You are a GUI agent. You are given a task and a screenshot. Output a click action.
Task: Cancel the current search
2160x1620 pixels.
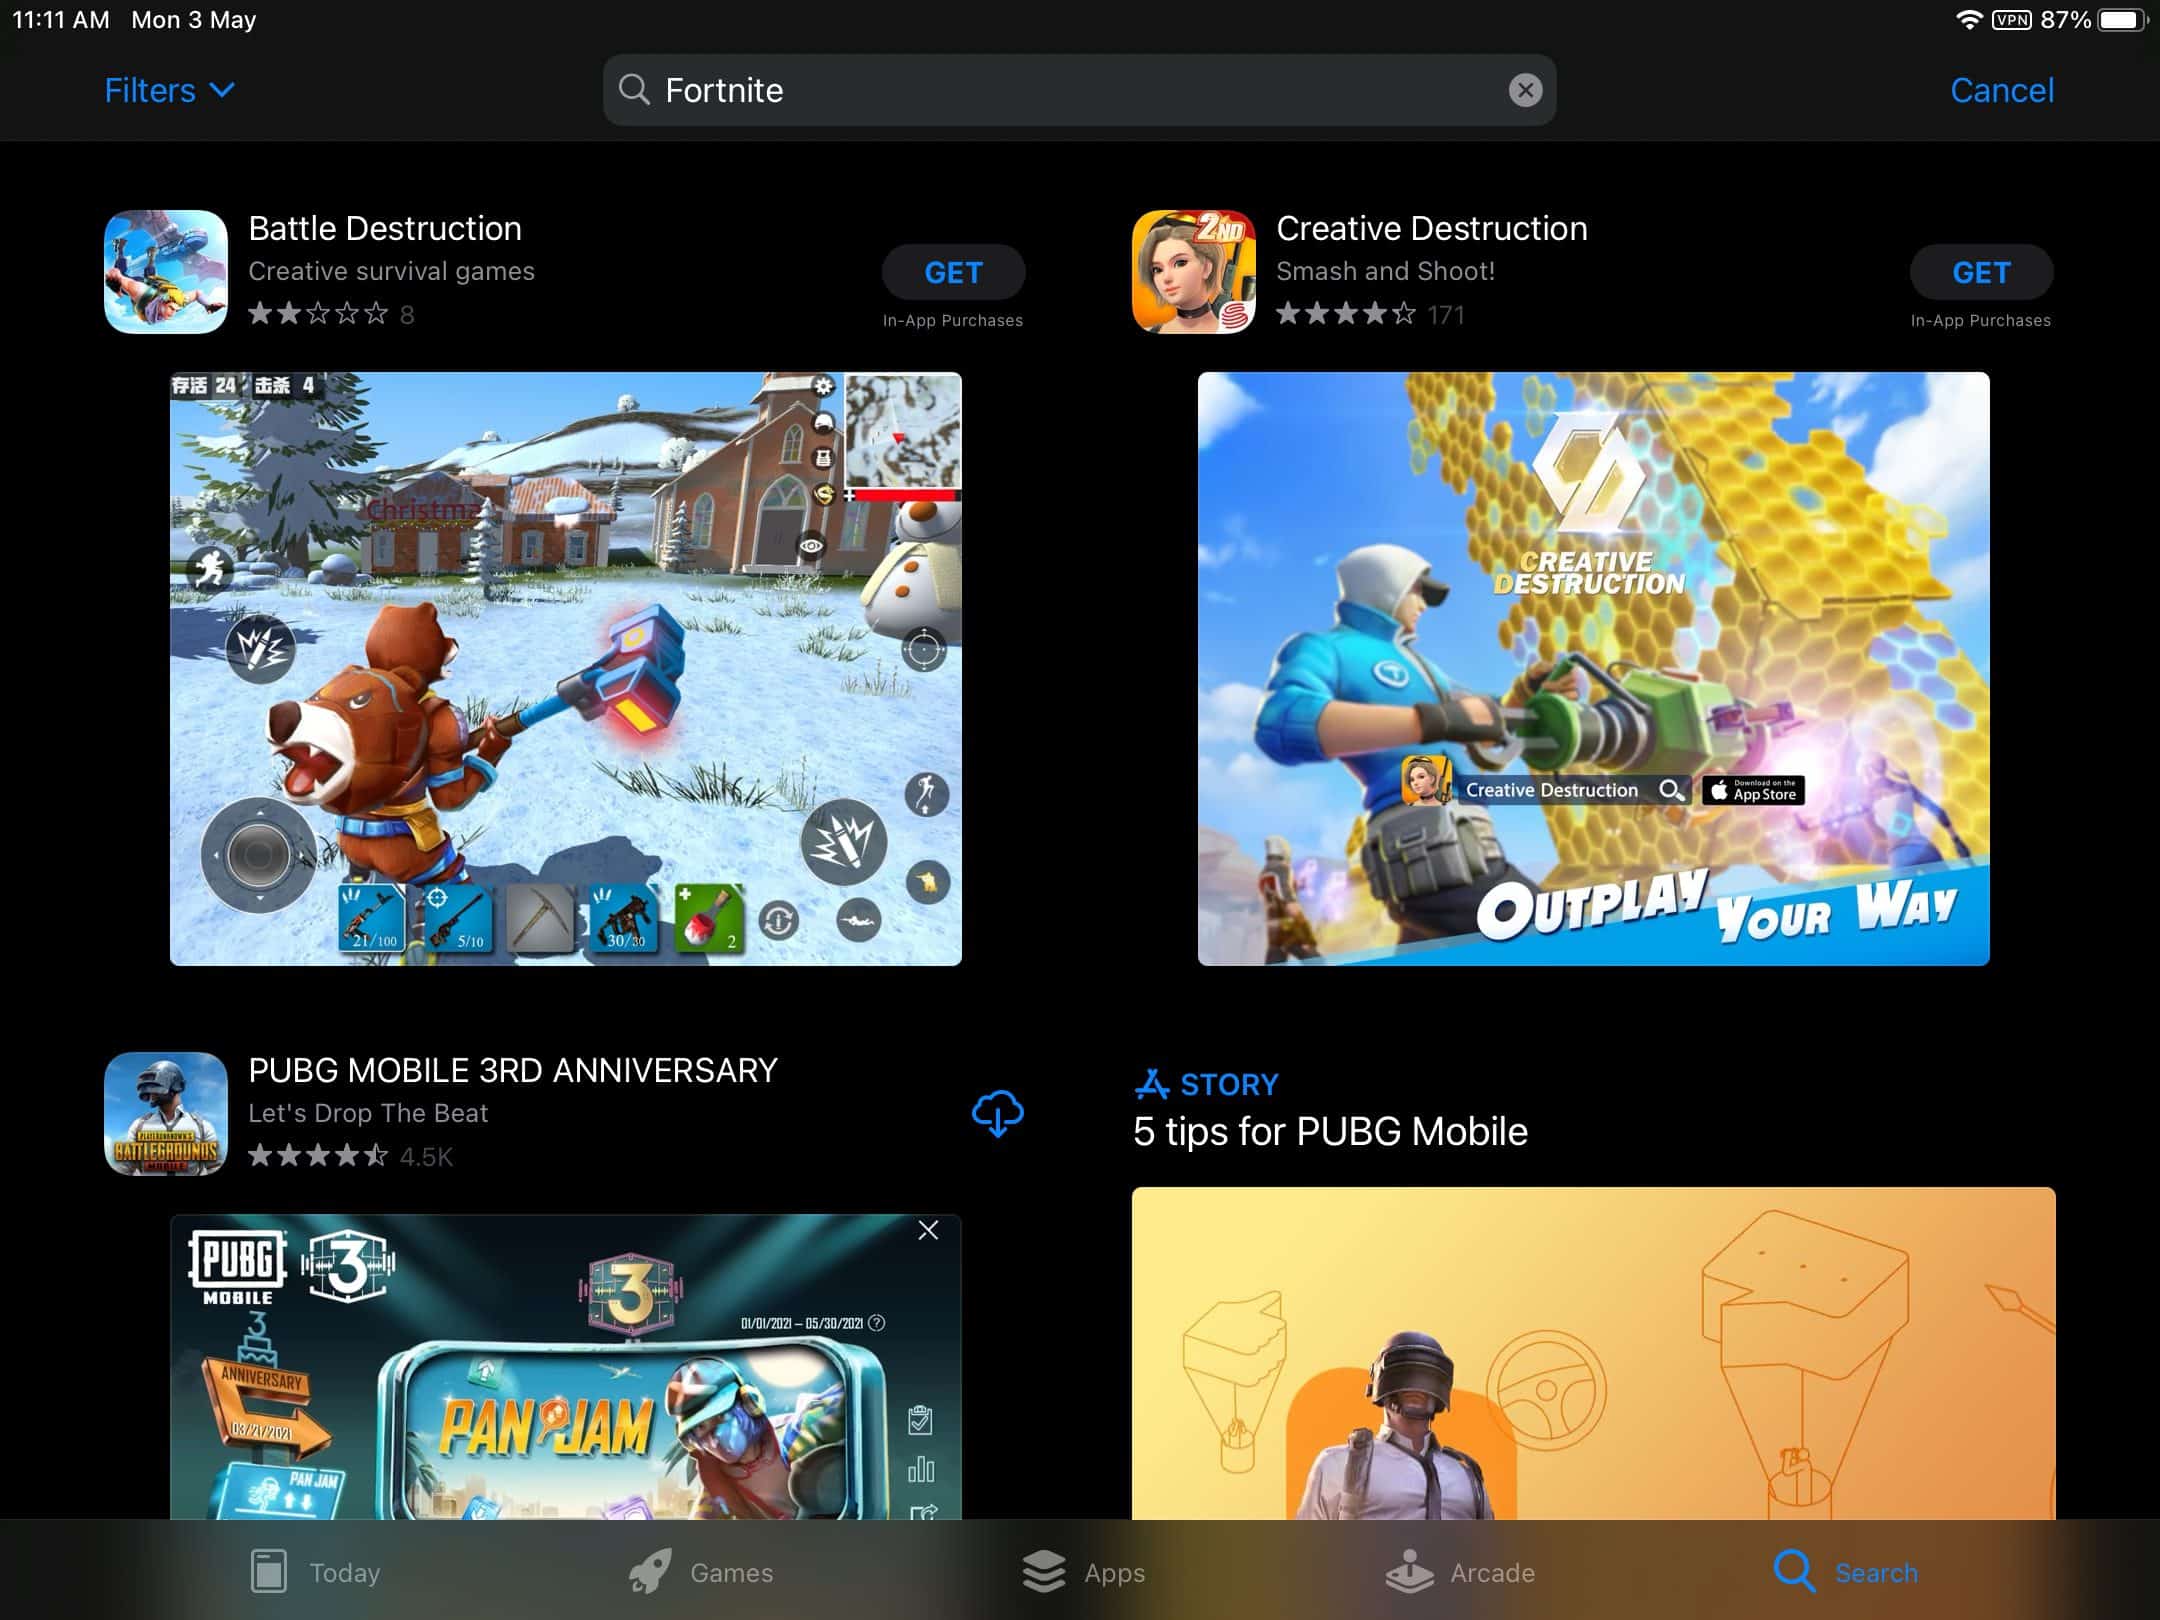coord(2001,90)
